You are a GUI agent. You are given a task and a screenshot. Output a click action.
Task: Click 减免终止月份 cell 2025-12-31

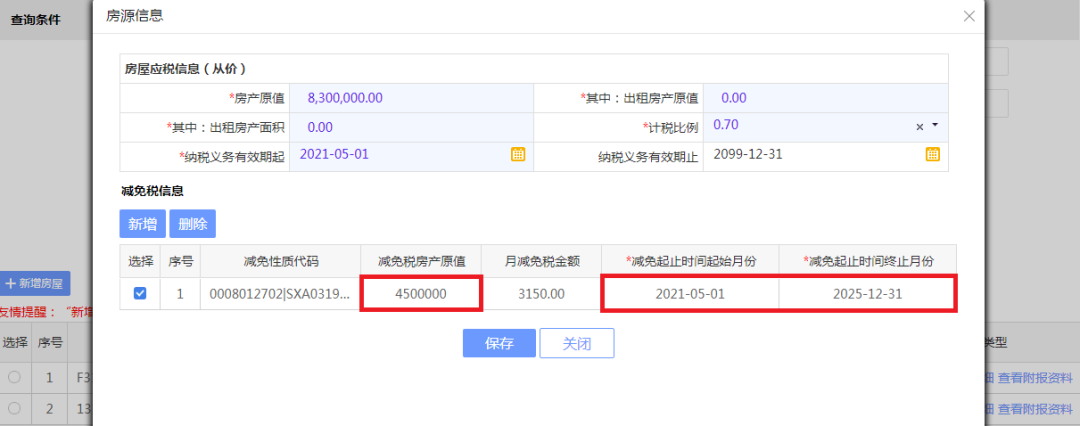[x=868, y=294]
